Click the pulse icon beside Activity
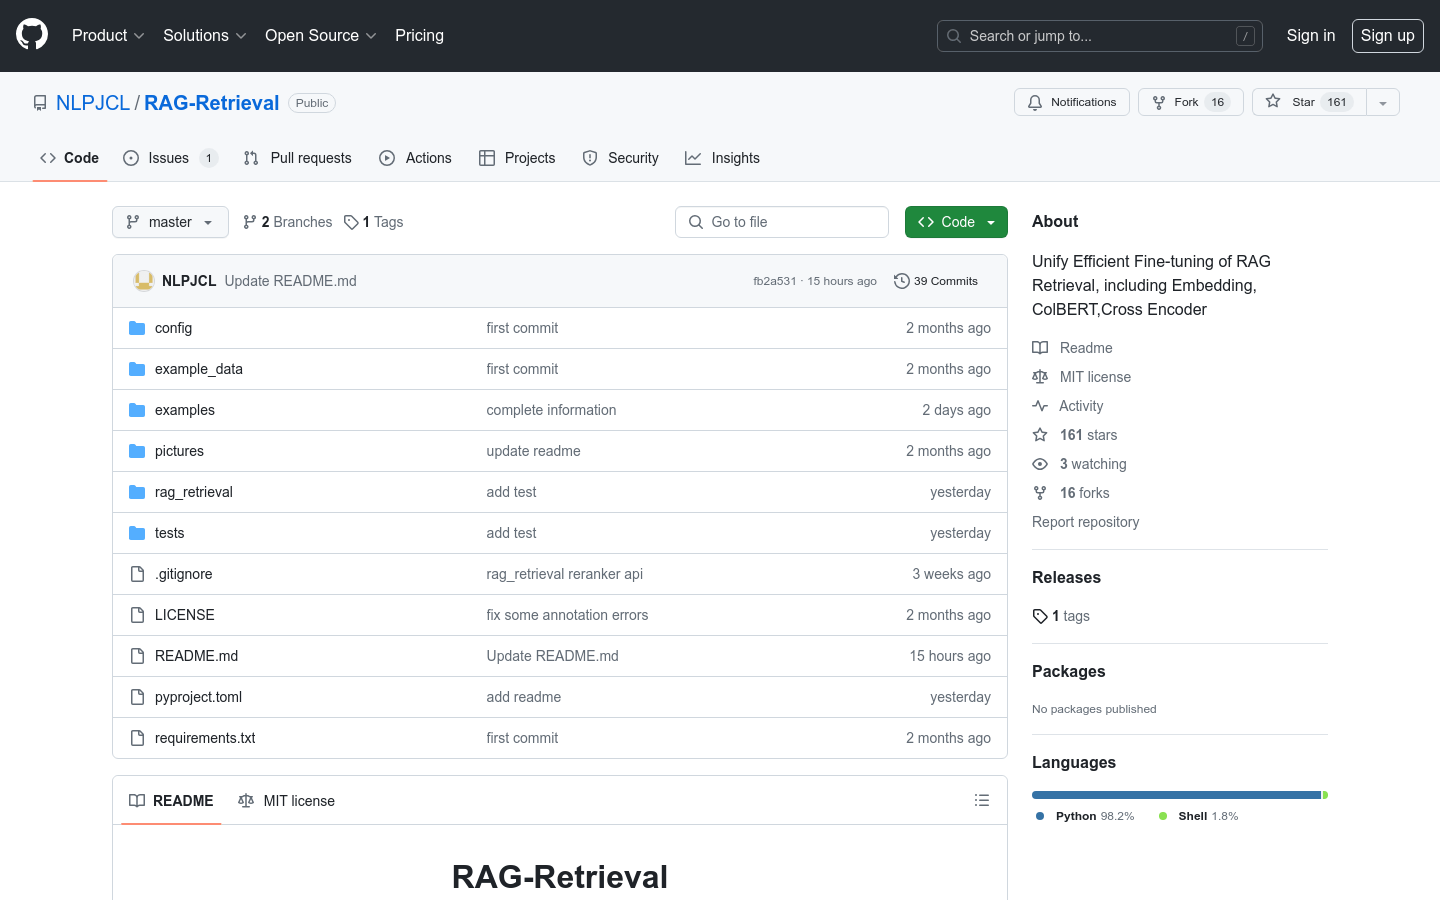The width and height of the screenshot is (1440, 900). tap(1040, 406)
